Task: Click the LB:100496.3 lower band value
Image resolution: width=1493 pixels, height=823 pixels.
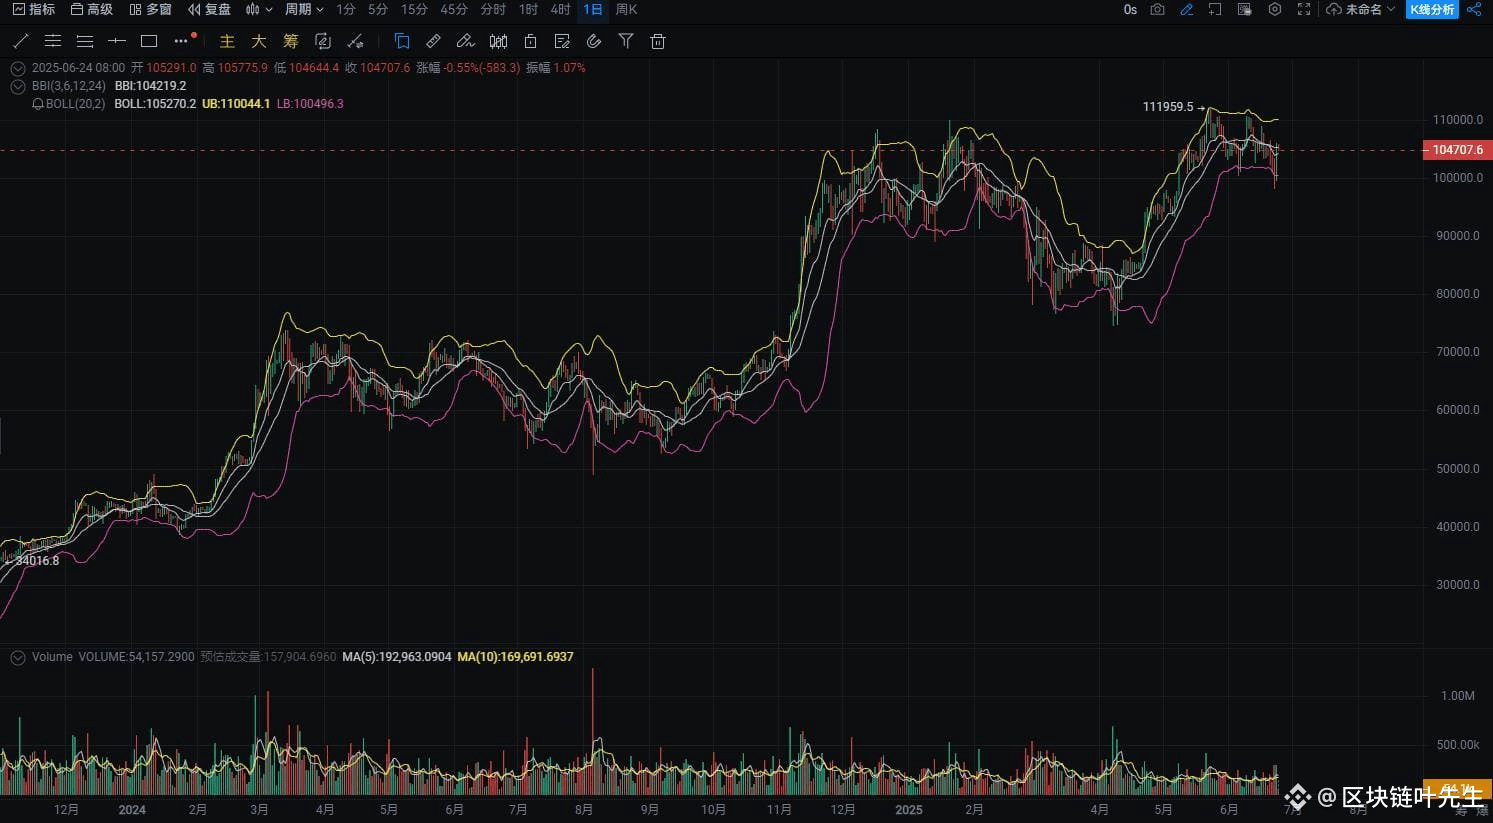Action: coord(310,104)
